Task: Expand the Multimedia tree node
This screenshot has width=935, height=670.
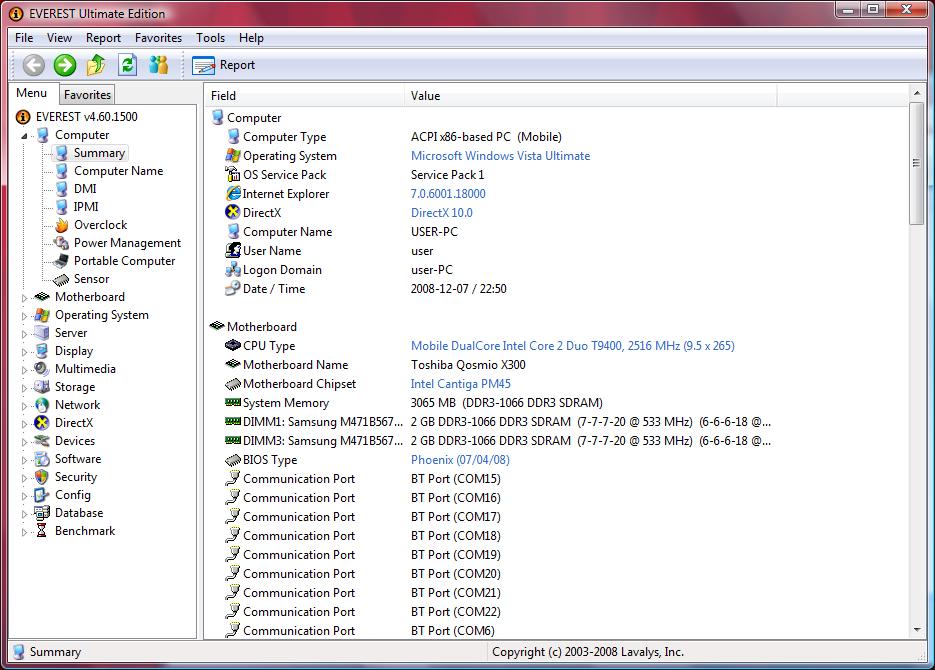Action: click(24, 370)
